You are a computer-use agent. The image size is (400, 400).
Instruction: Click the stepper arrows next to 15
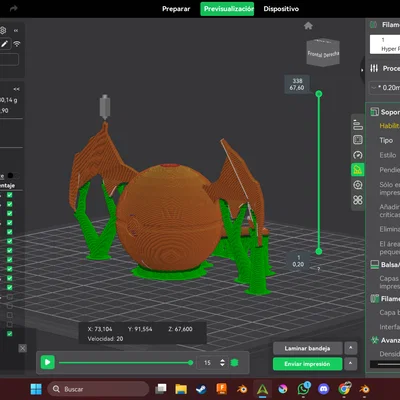[x=222, y=363]
